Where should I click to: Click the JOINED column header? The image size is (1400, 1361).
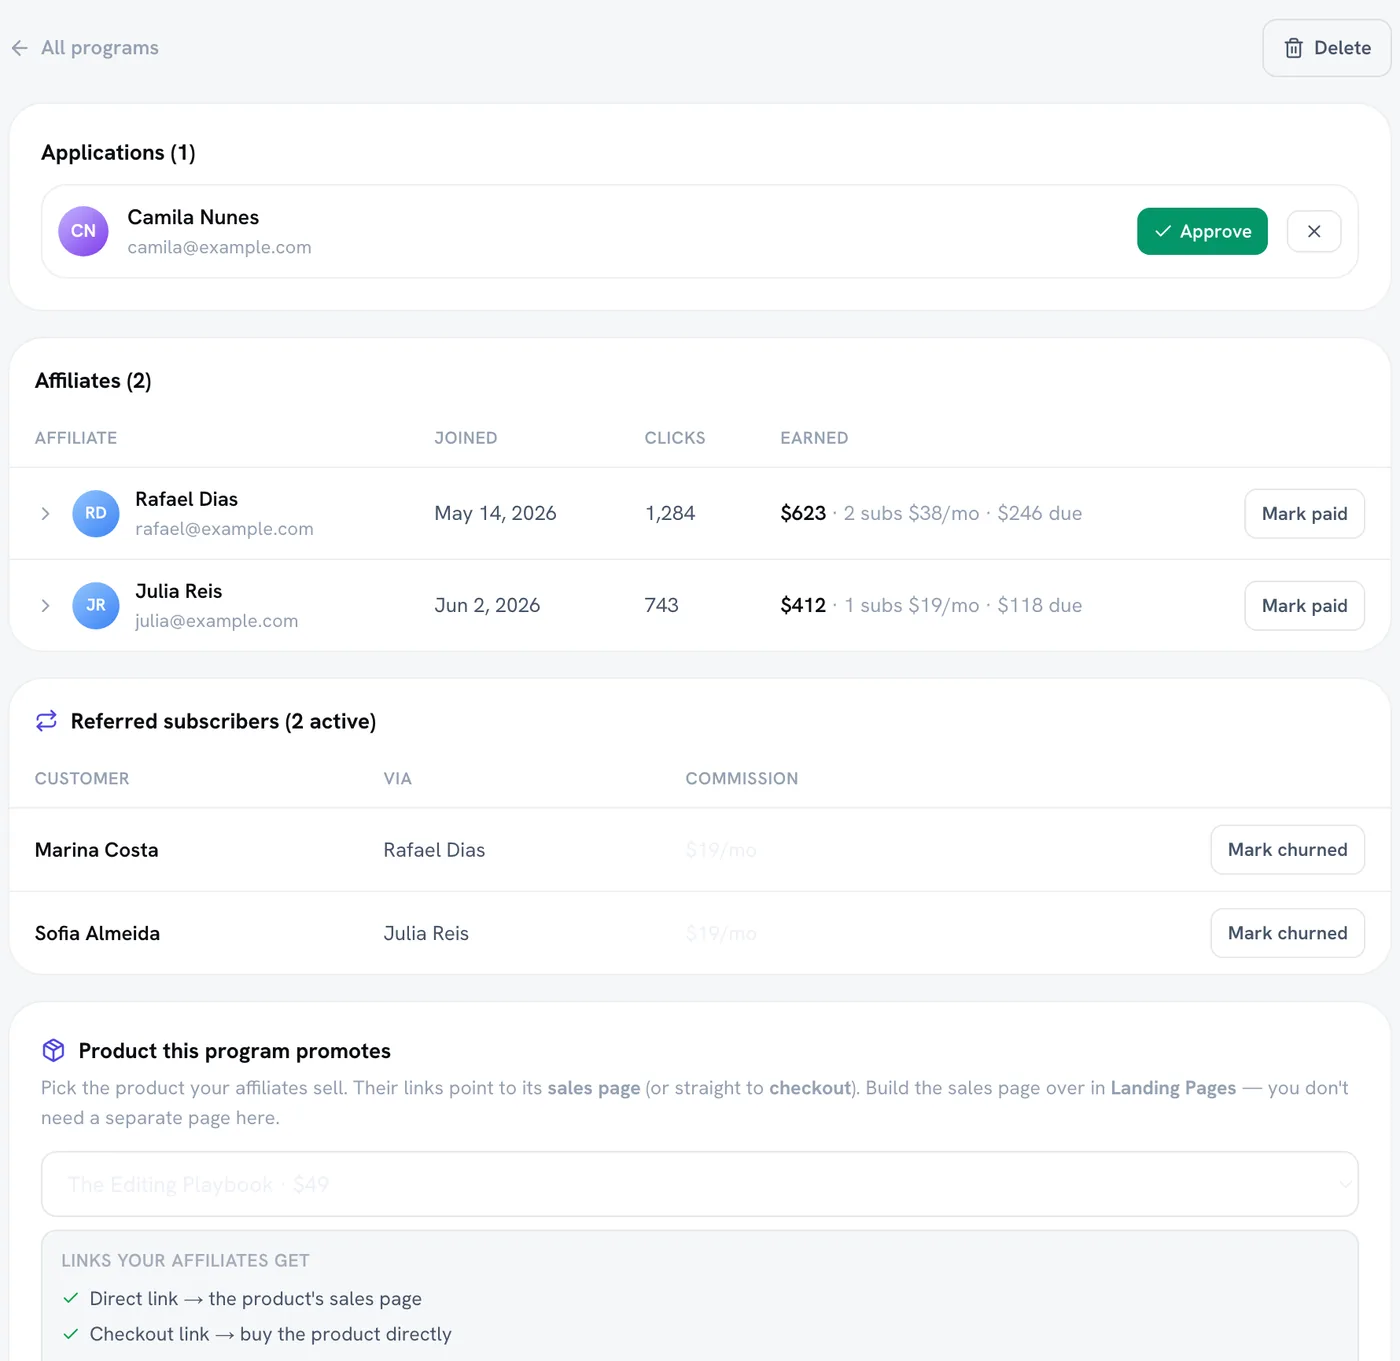(466, 438)
